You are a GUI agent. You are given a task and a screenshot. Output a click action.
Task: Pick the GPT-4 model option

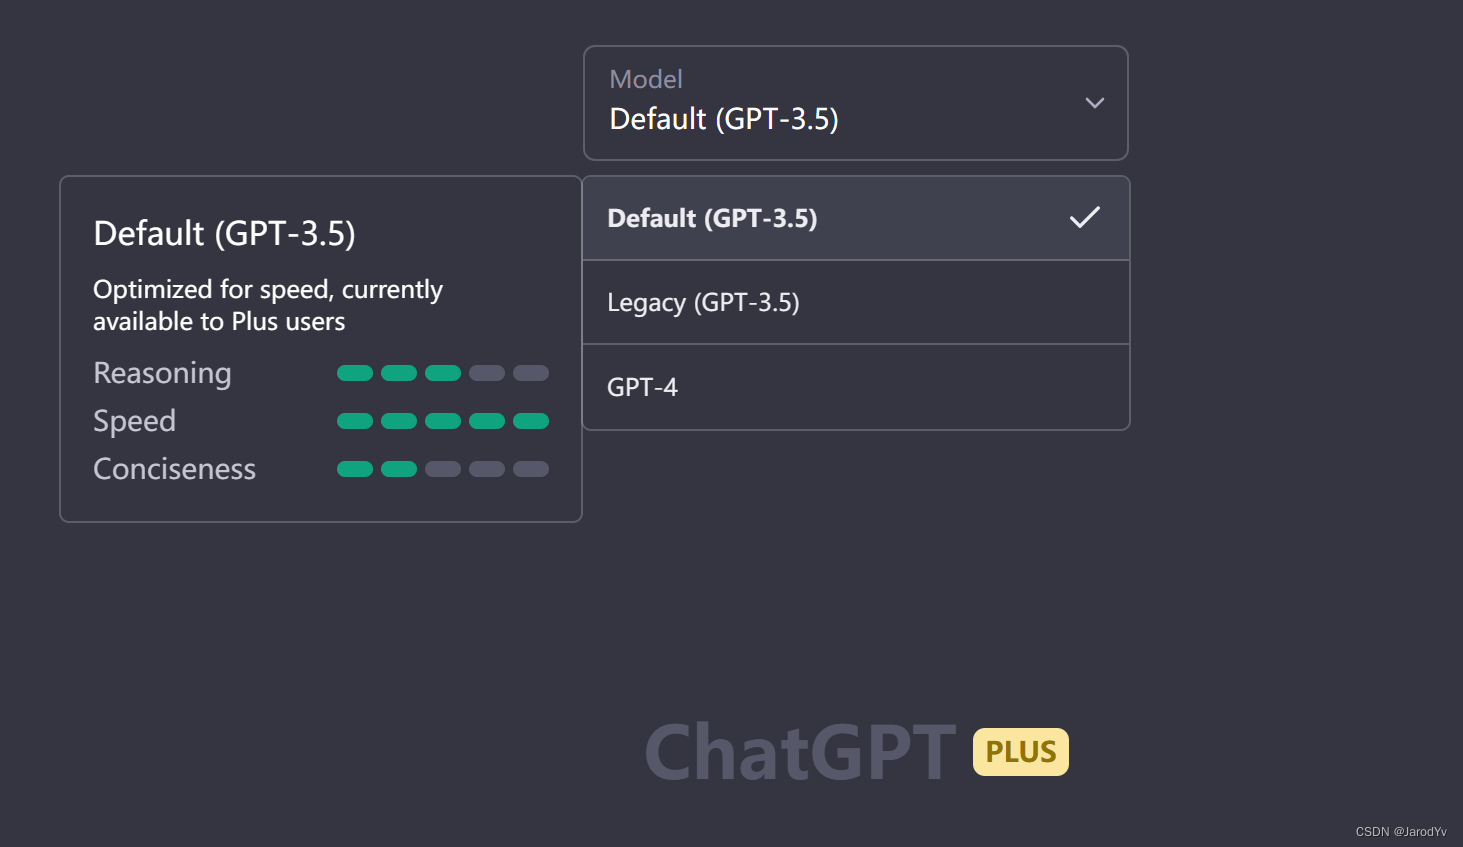pos(642,387)
